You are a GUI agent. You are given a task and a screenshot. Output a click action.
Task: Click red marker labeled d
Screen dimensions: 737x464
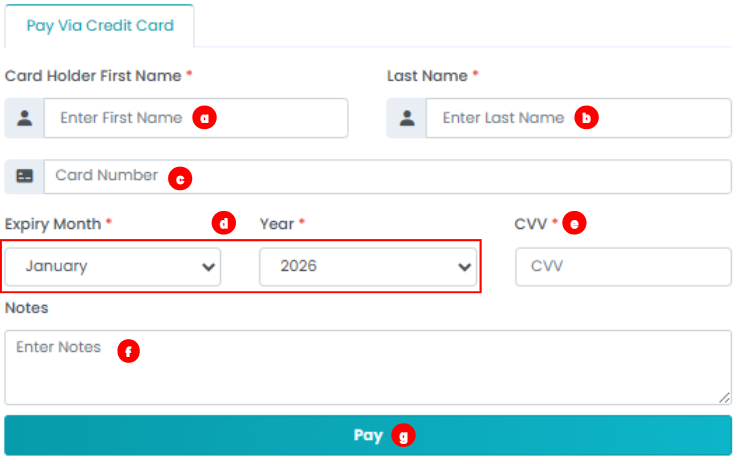(x=225, y=224)
